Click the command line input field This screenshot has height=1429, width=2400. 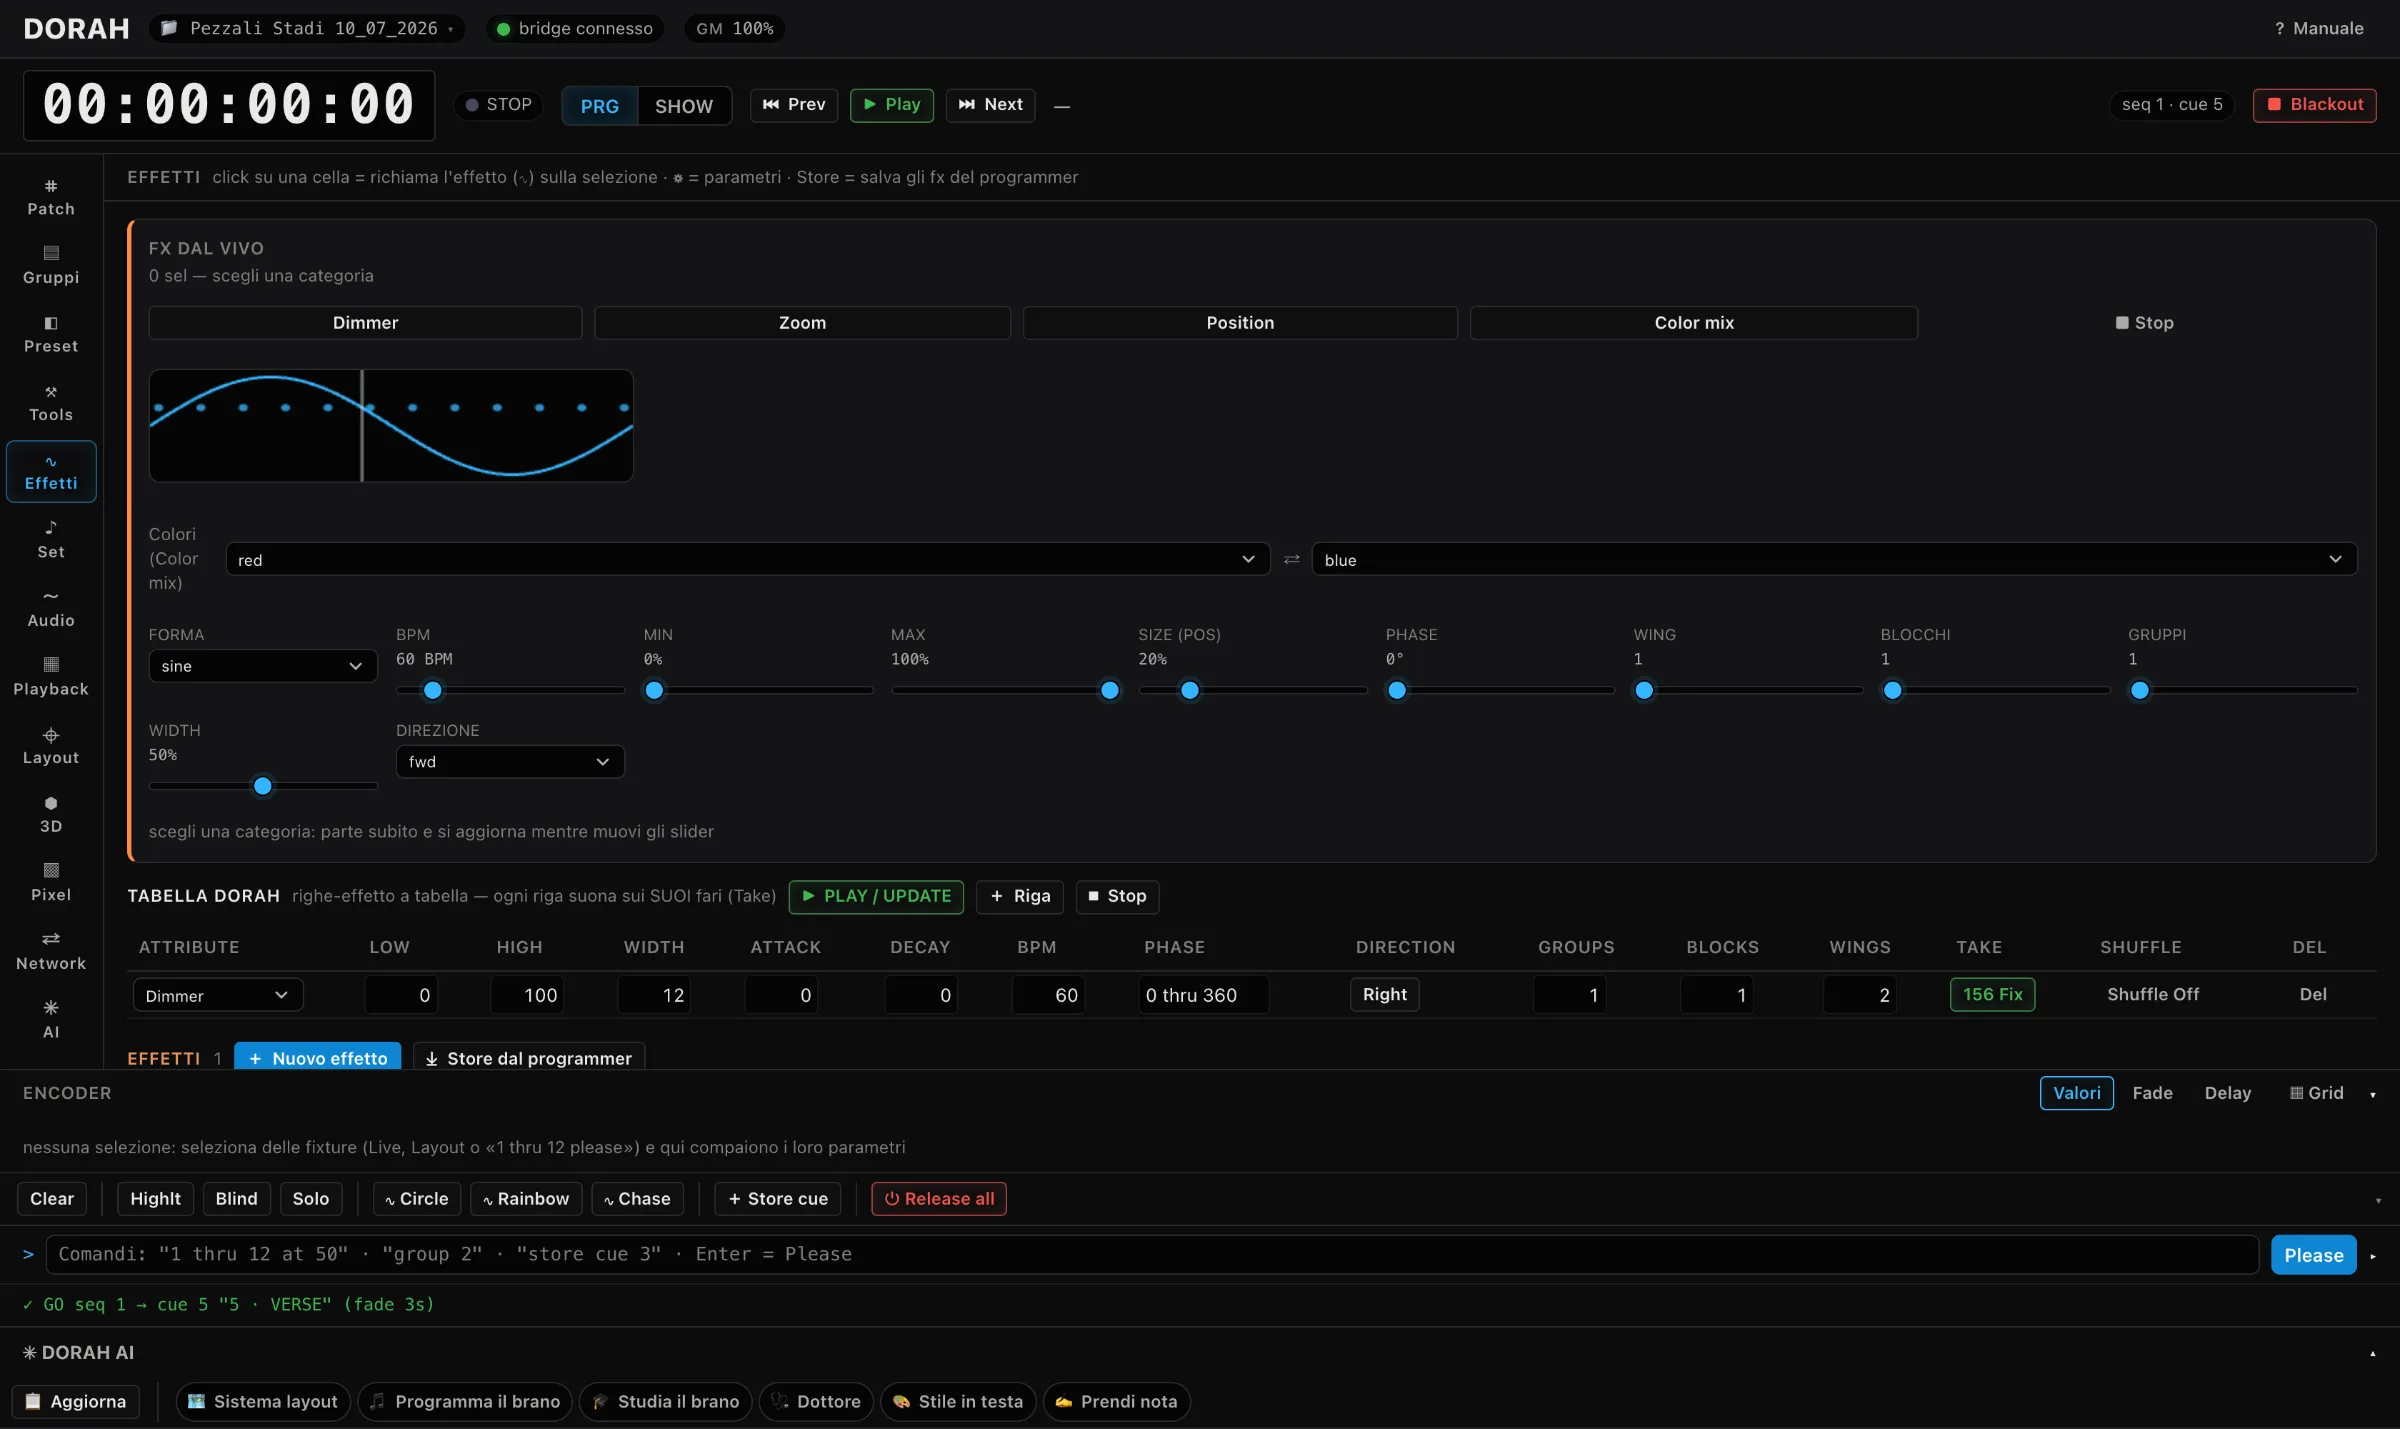[1152, 1254]
